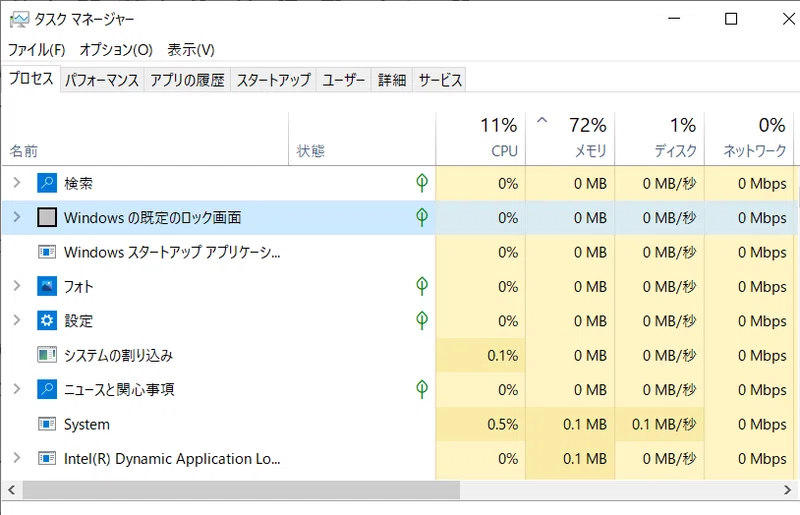The width and height of the screenshot is (800, 515).
Task: Expand the 検索 process group
Action: coord(17,182)
